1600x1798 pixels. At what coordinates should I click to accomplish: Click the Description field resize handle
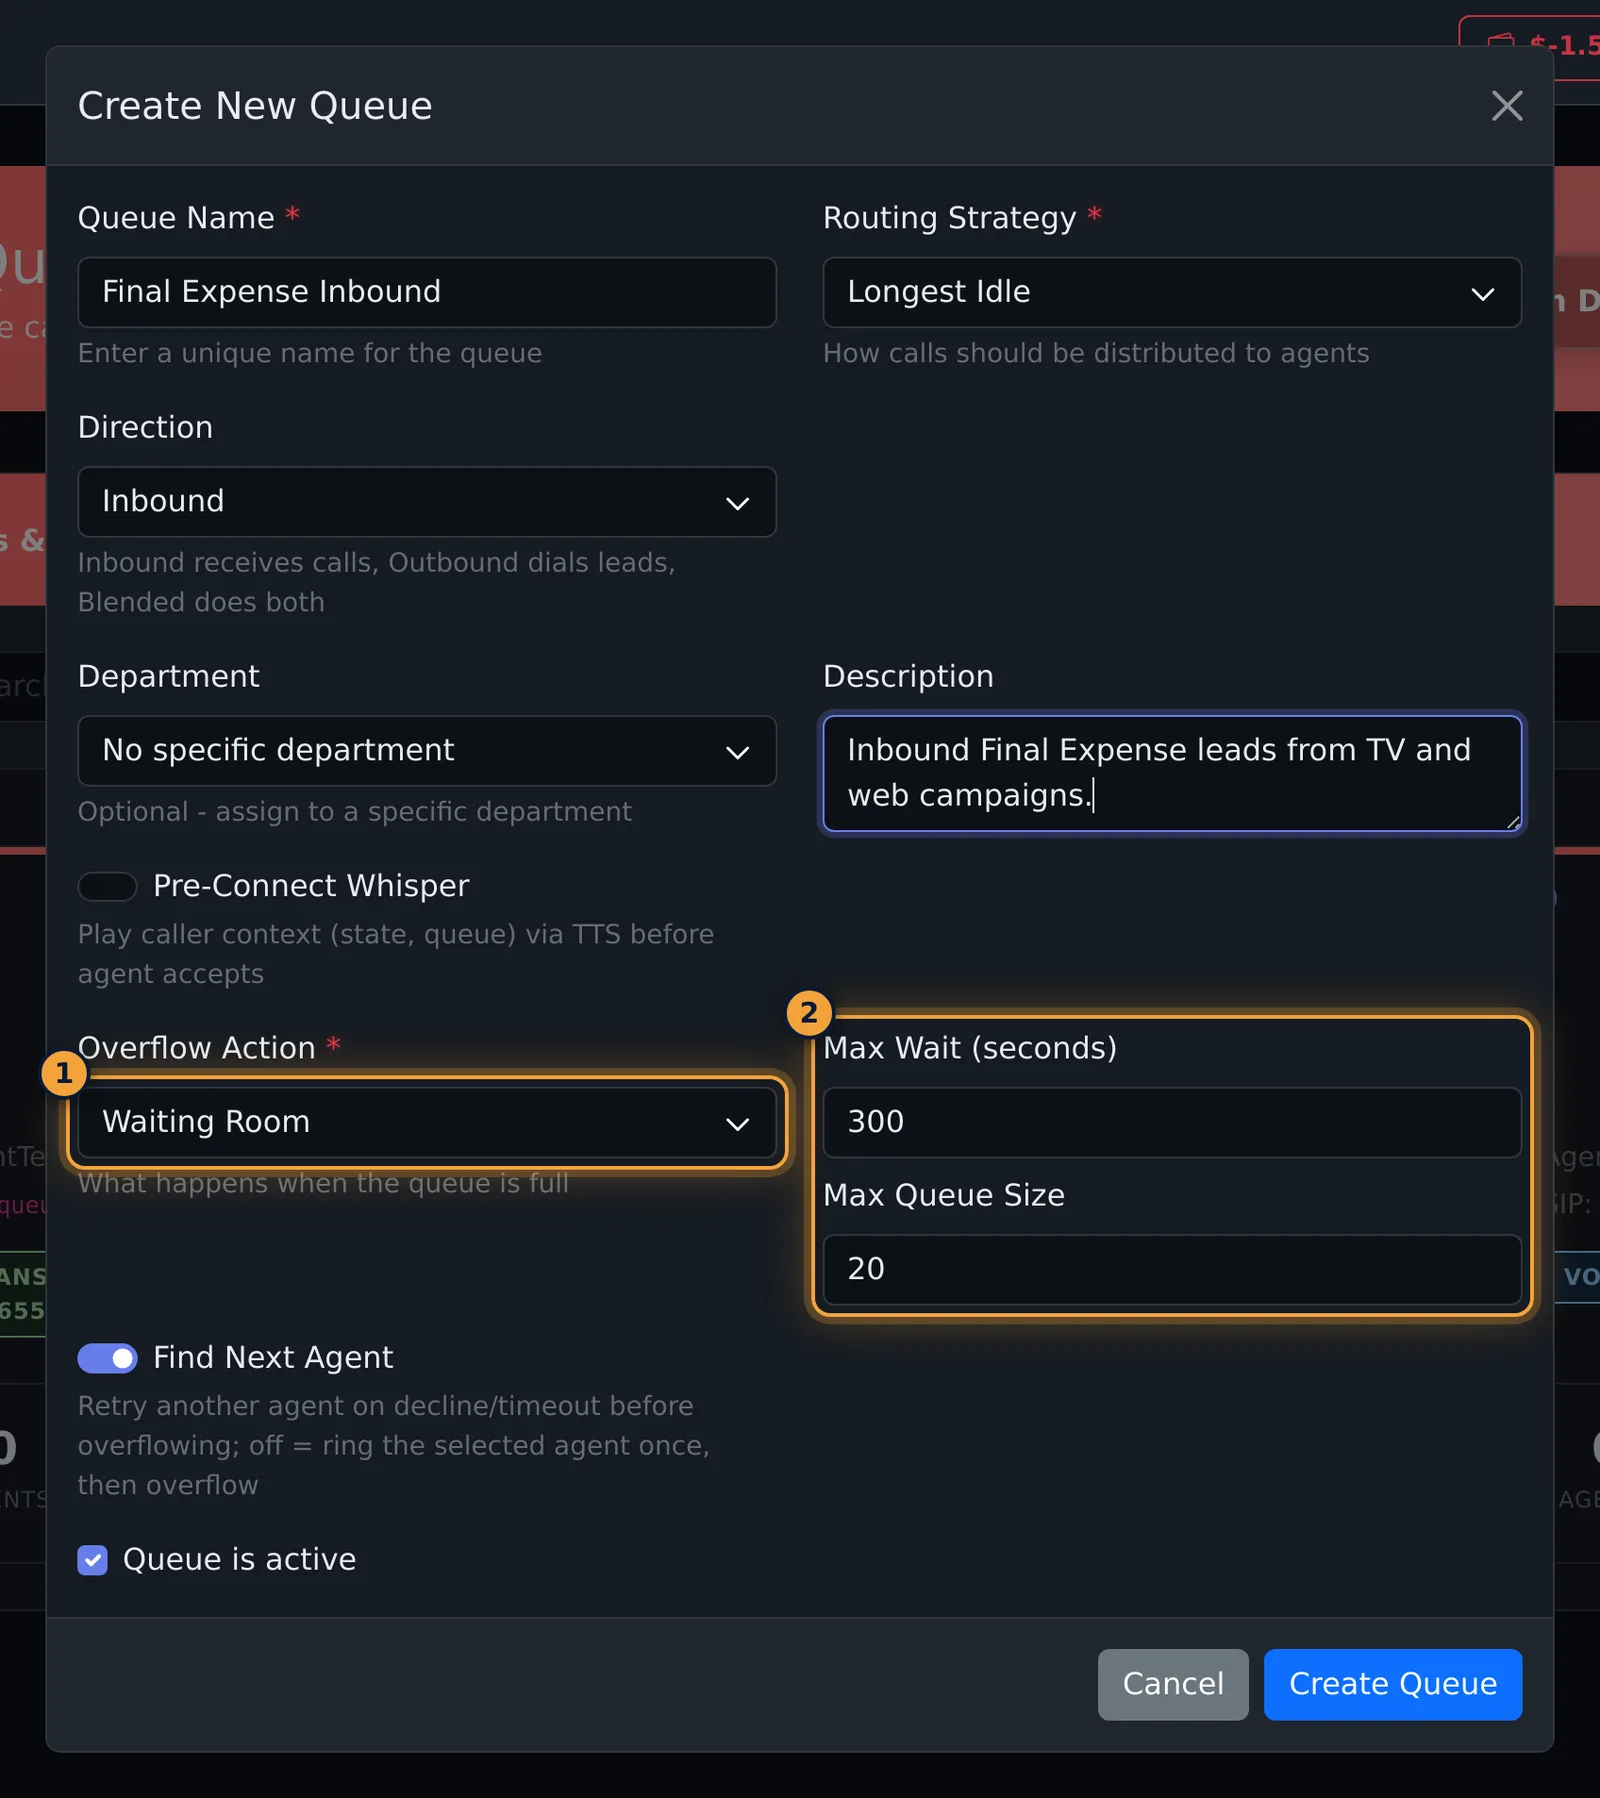(x=1512, y=822)
